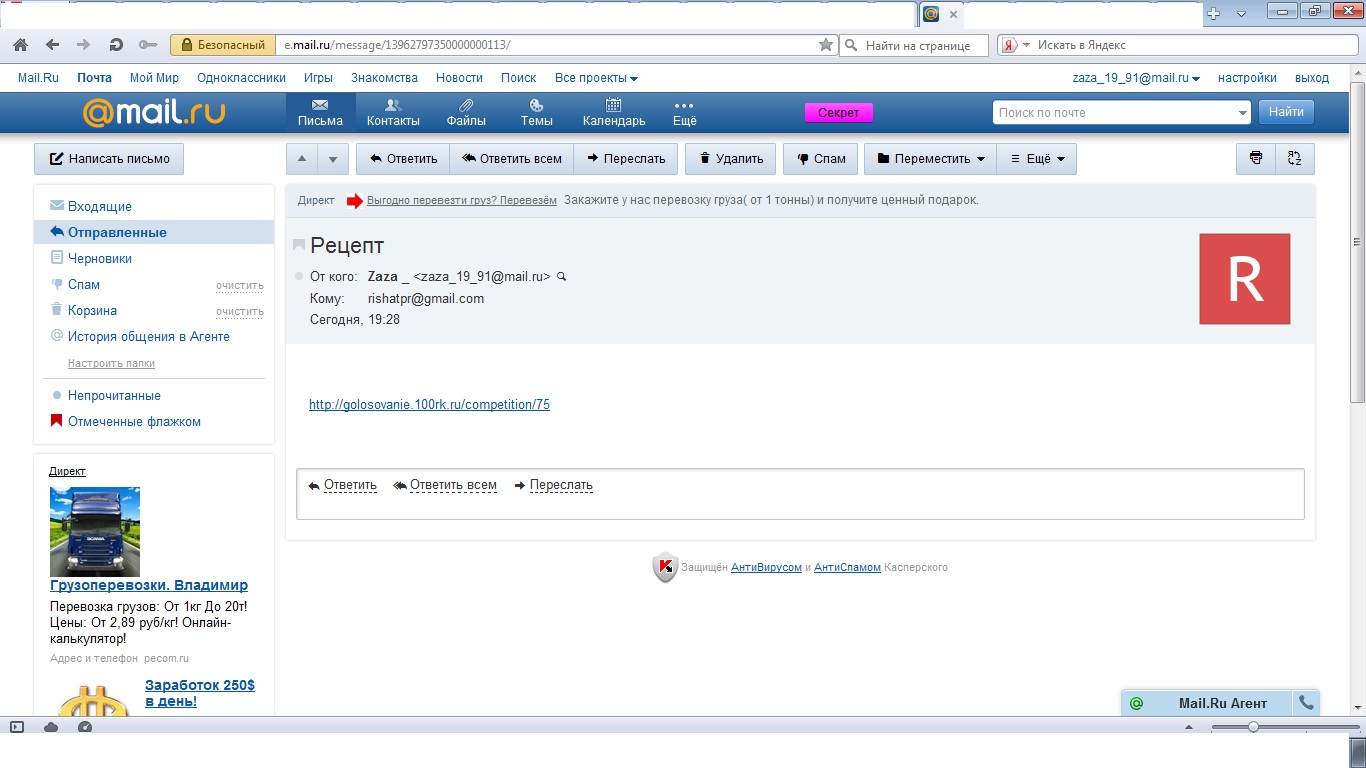Go to previous message with up arrow
1366x768 pixels.
coord(302,159)
